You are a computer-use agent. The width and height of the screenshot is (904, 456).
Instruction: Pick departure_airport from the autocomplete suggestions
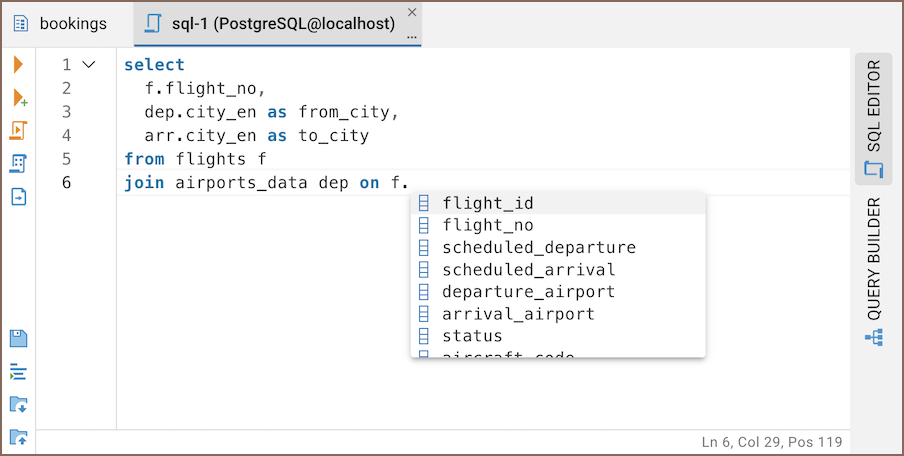click(x=528, y=292)
